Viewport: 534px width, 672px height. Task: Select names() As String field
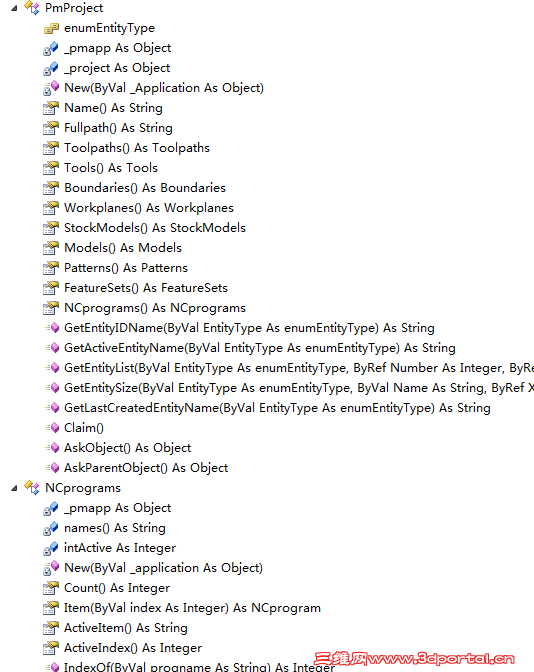115,528
